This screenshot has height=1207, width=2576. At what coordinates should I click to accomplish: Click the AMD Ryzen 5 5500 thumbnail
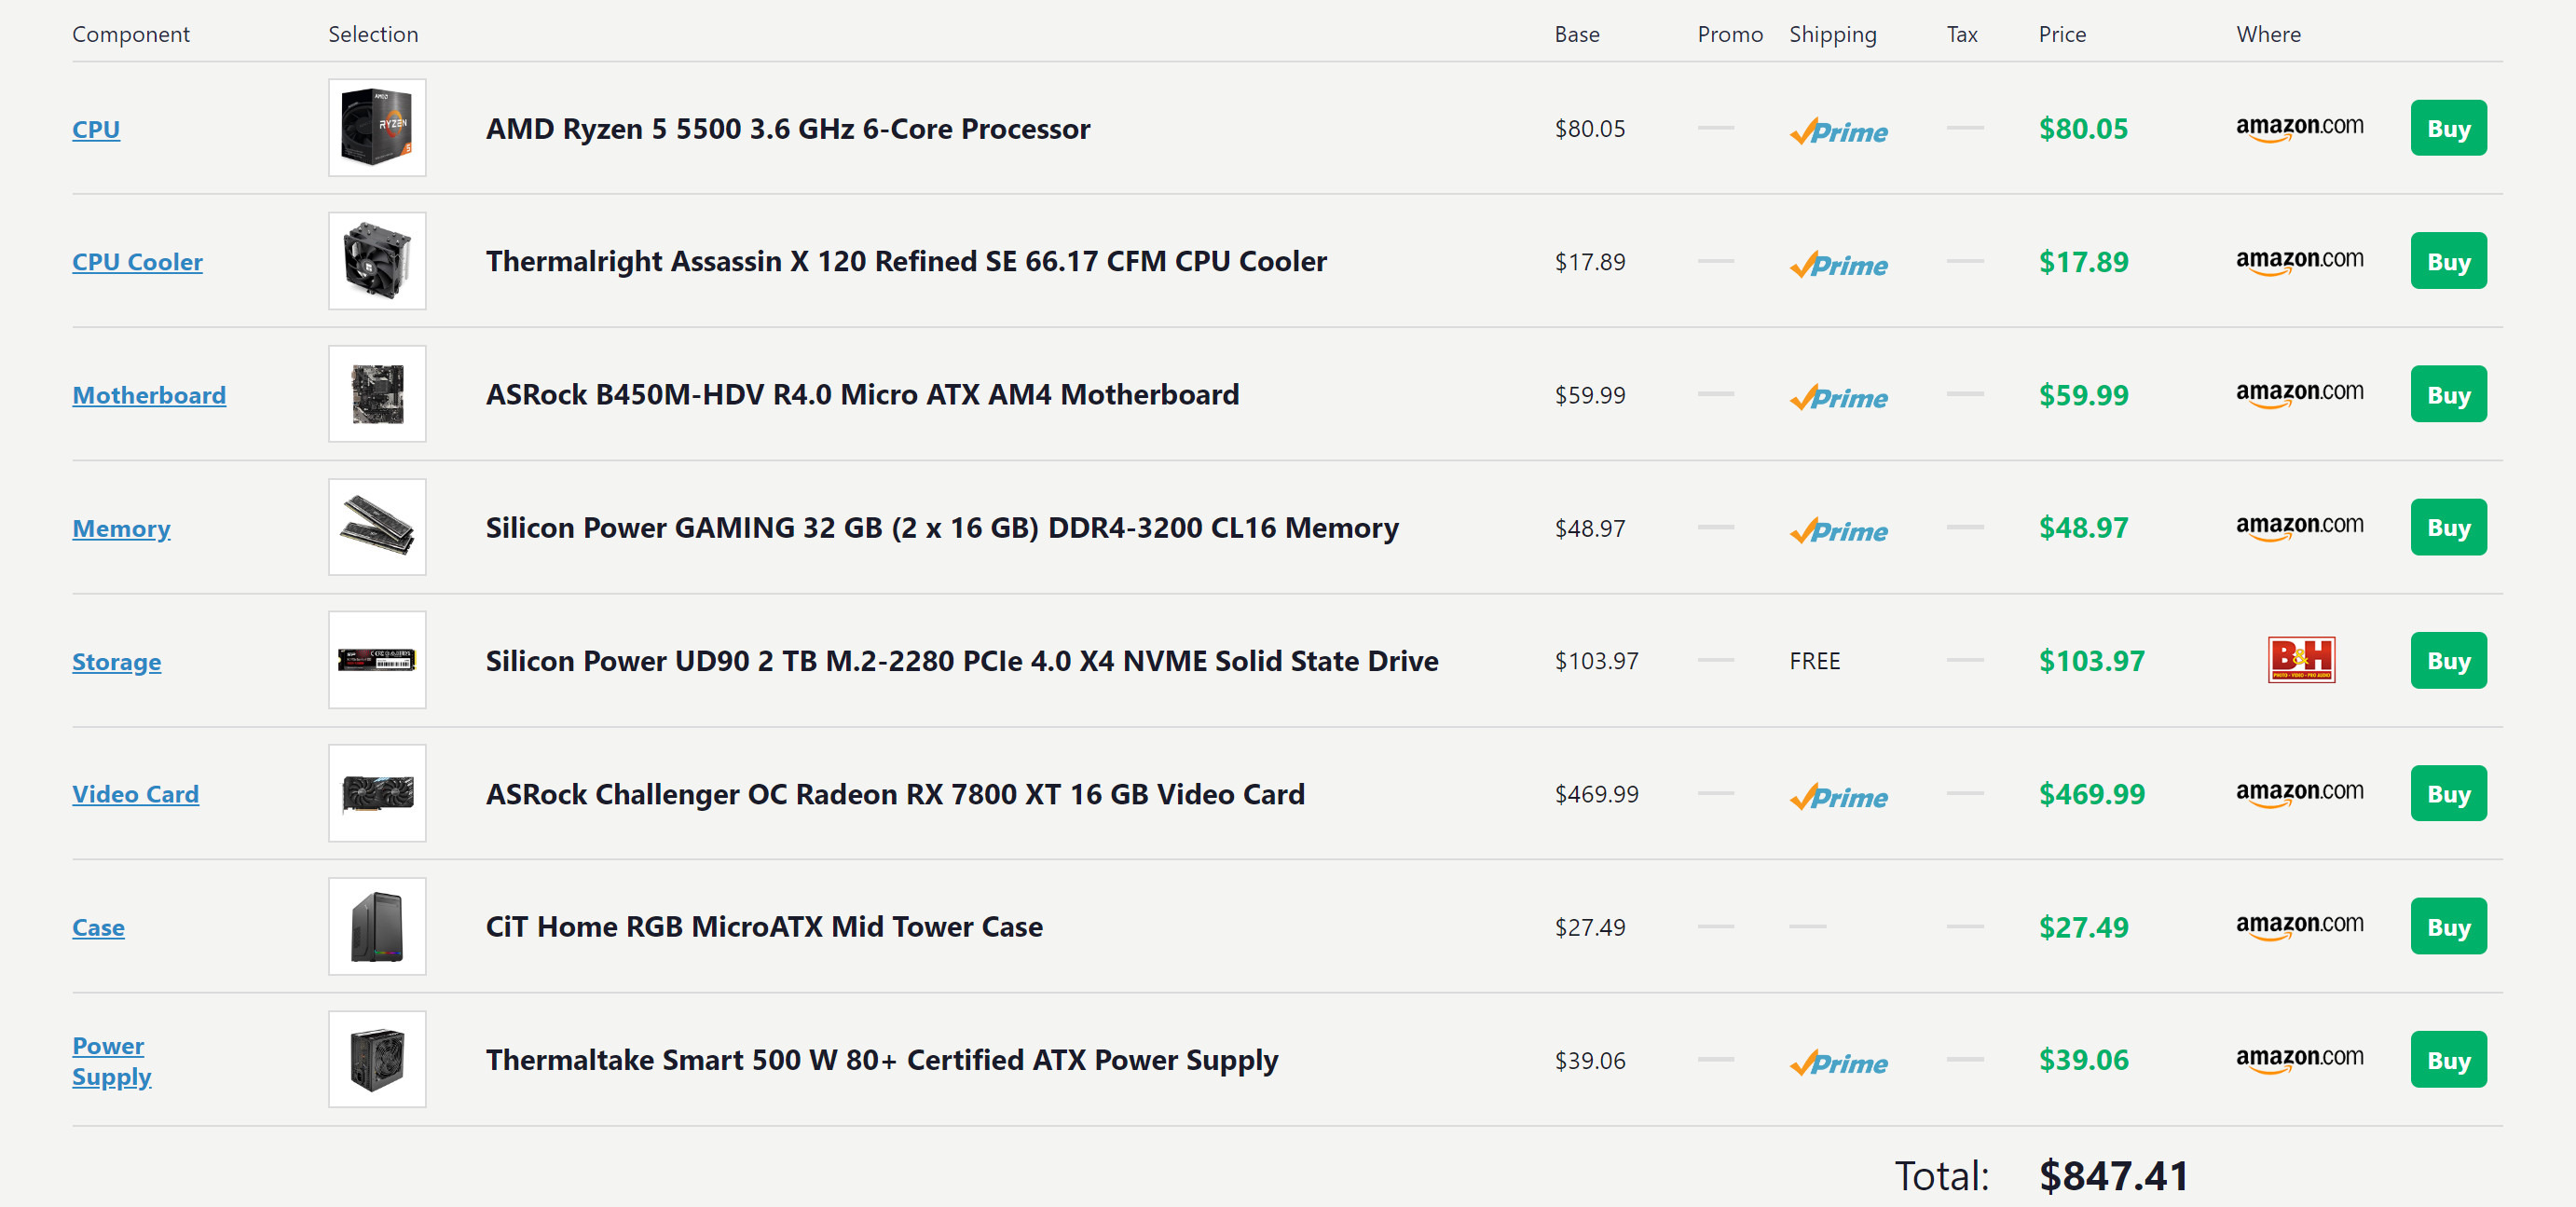click(x=377, y=128)
